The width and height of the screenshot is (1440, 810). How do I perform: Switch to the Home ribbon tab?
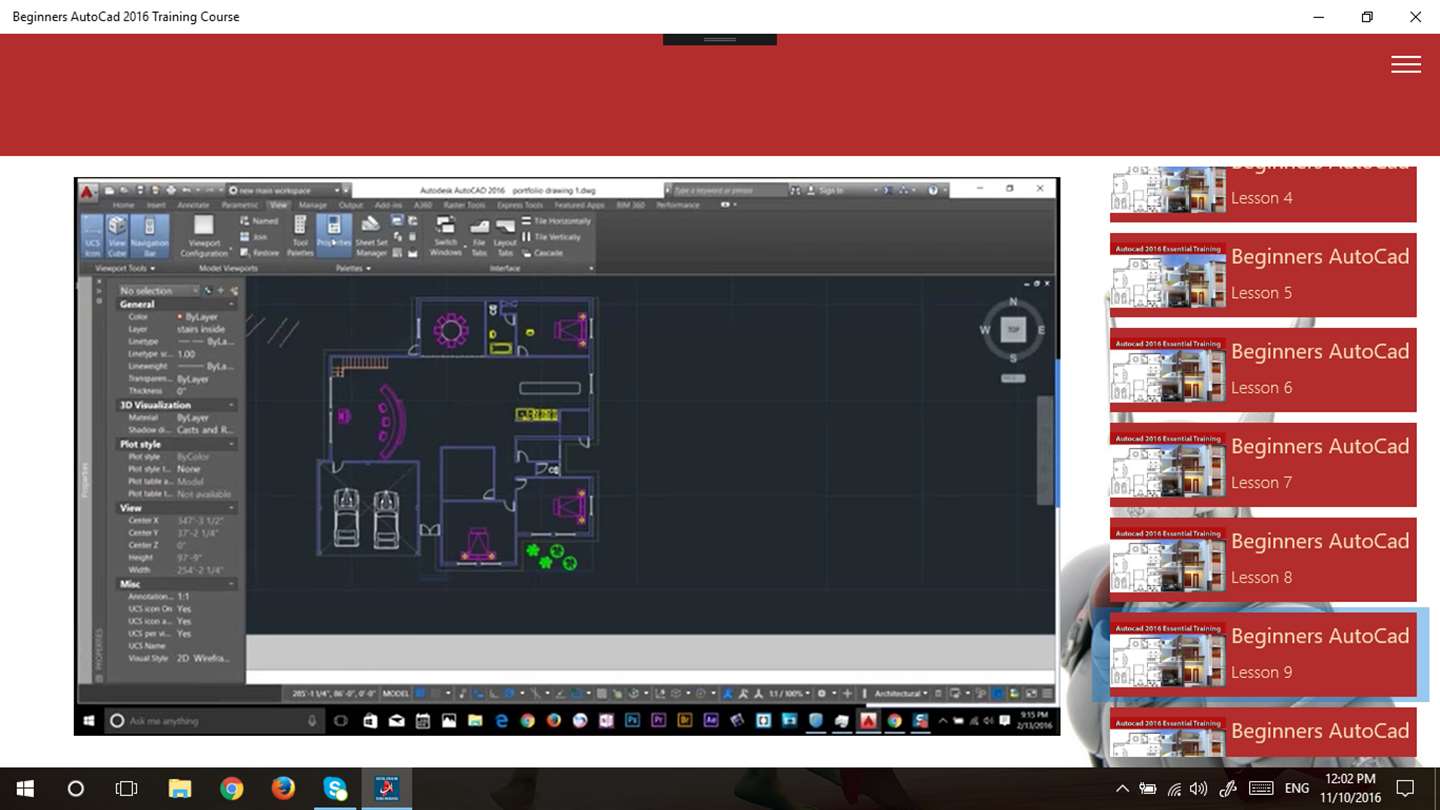pos(123,205)
